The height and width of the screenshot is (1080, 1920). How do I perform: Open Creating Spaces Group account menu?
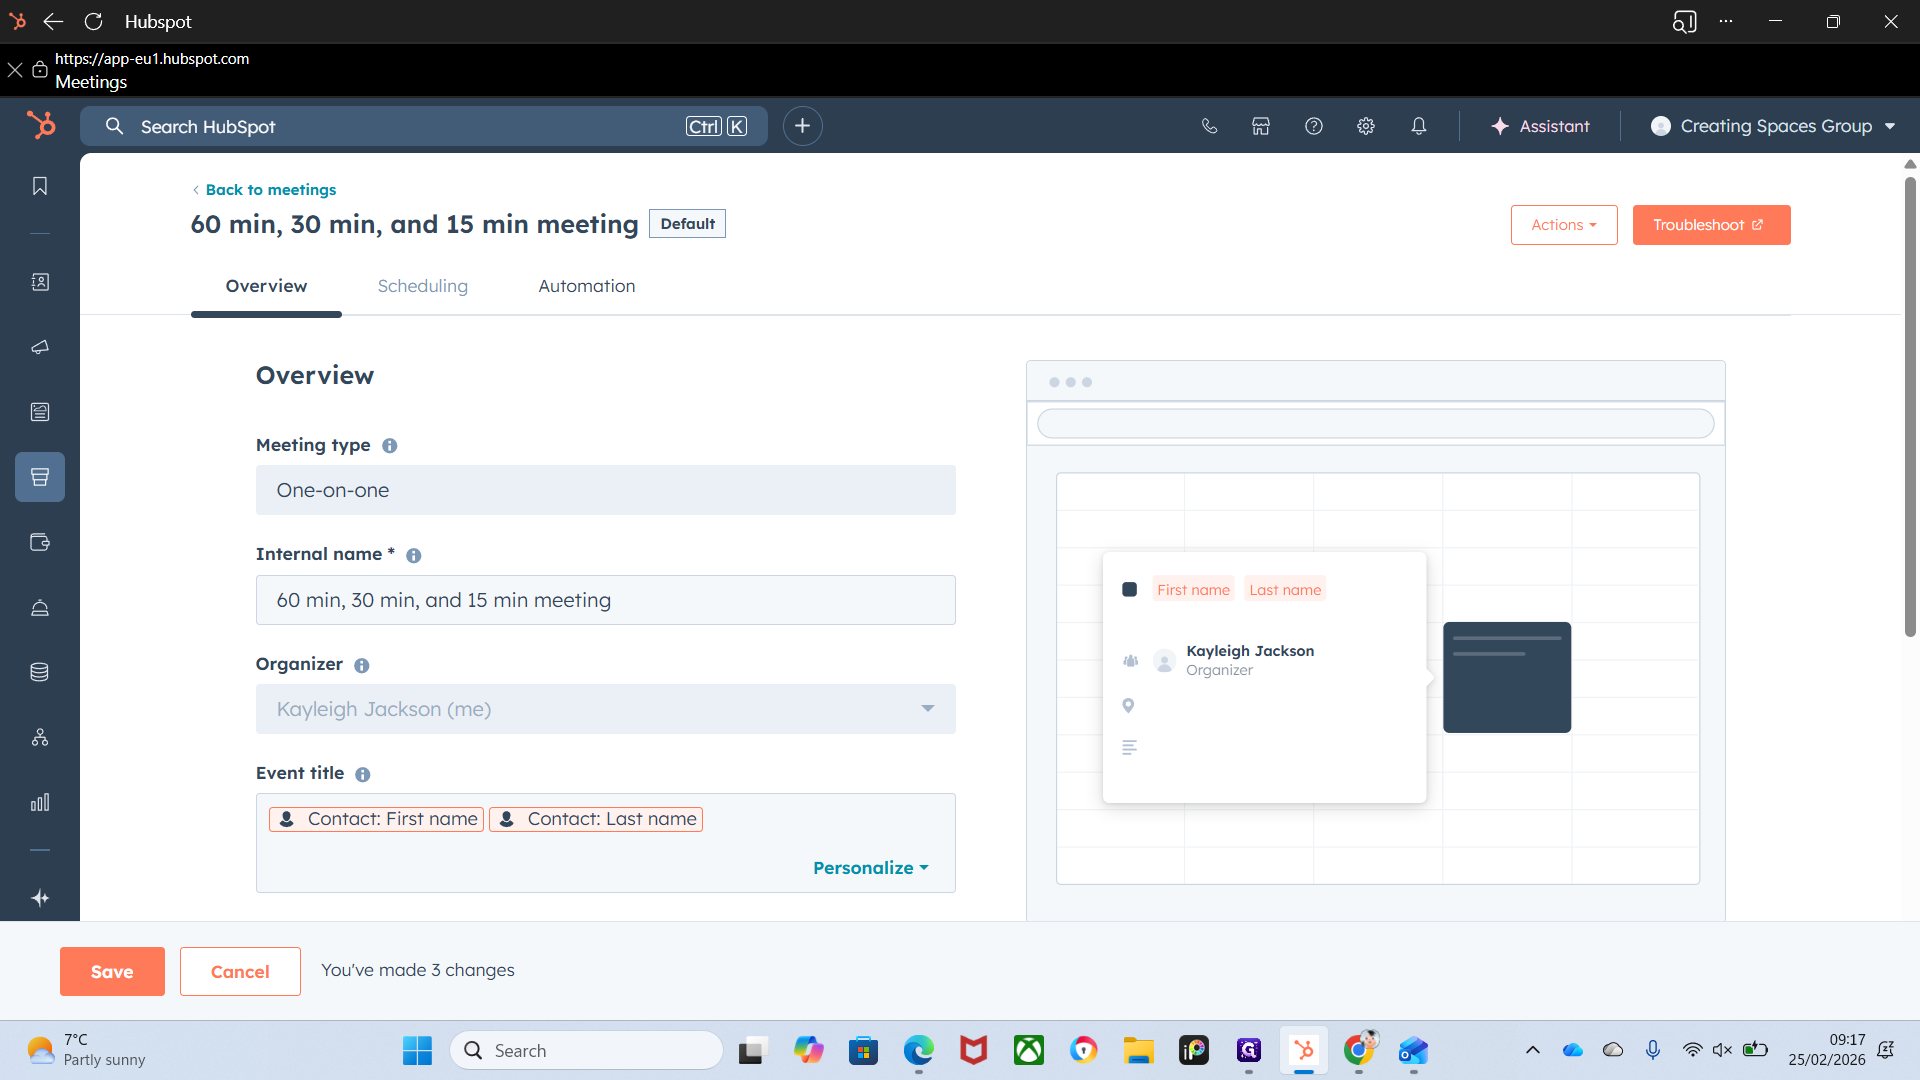1773,126
